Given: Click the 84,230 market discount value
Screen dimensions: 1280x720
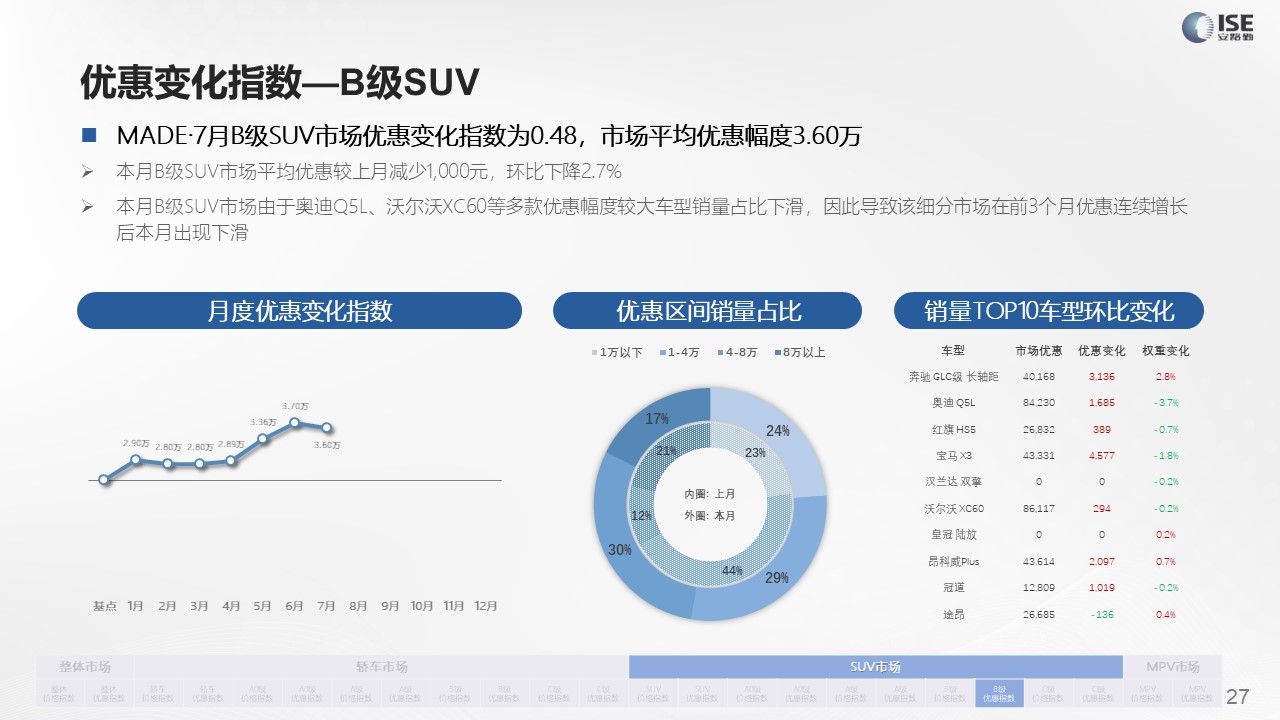Looking at the screenshot, I should coord(1039,403).
